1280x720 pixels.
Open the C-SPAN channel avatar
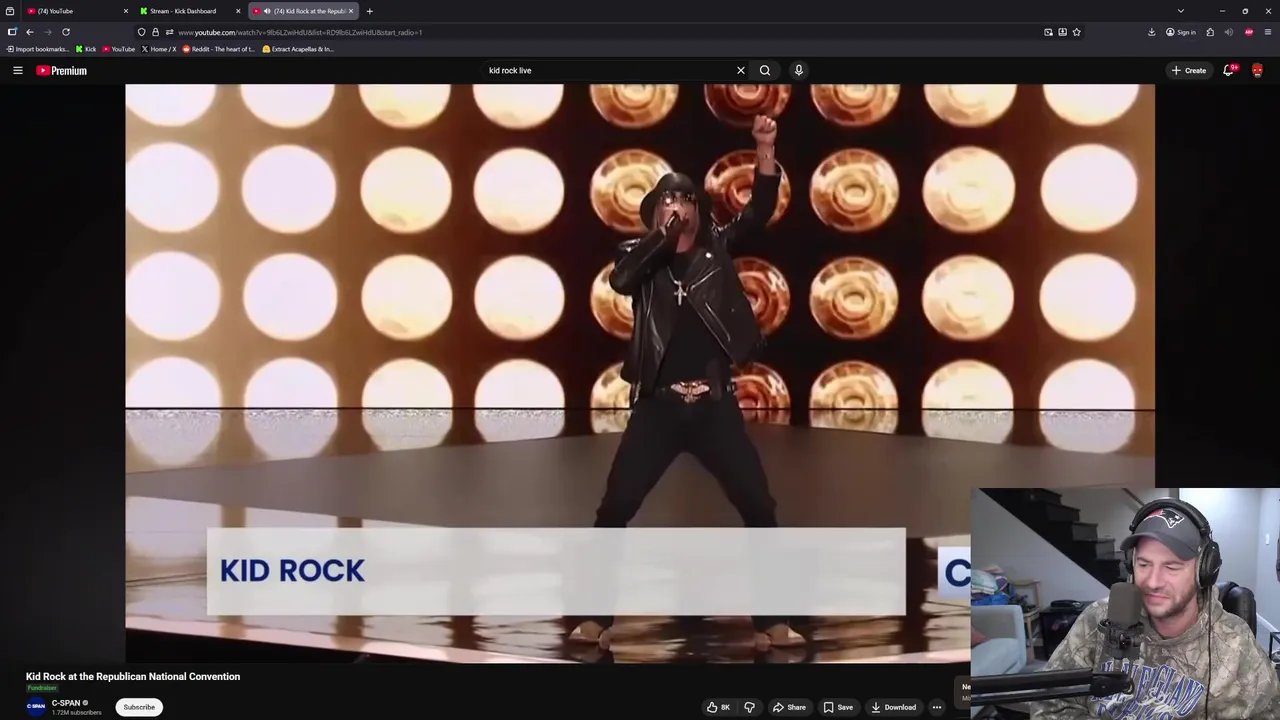[x=36, y=707]
